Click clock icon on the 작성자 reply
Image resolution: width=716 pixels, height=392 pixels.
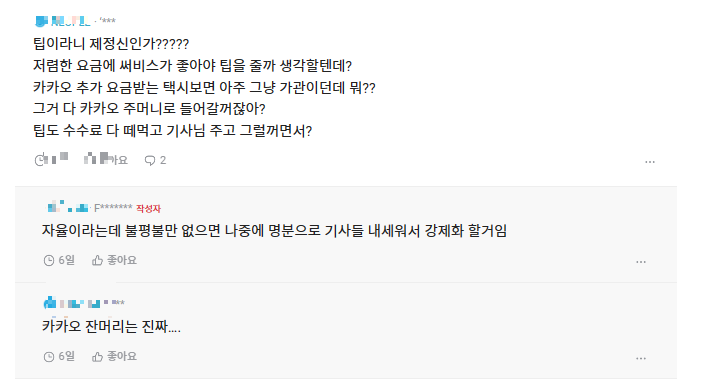click(x=49, y=260)
